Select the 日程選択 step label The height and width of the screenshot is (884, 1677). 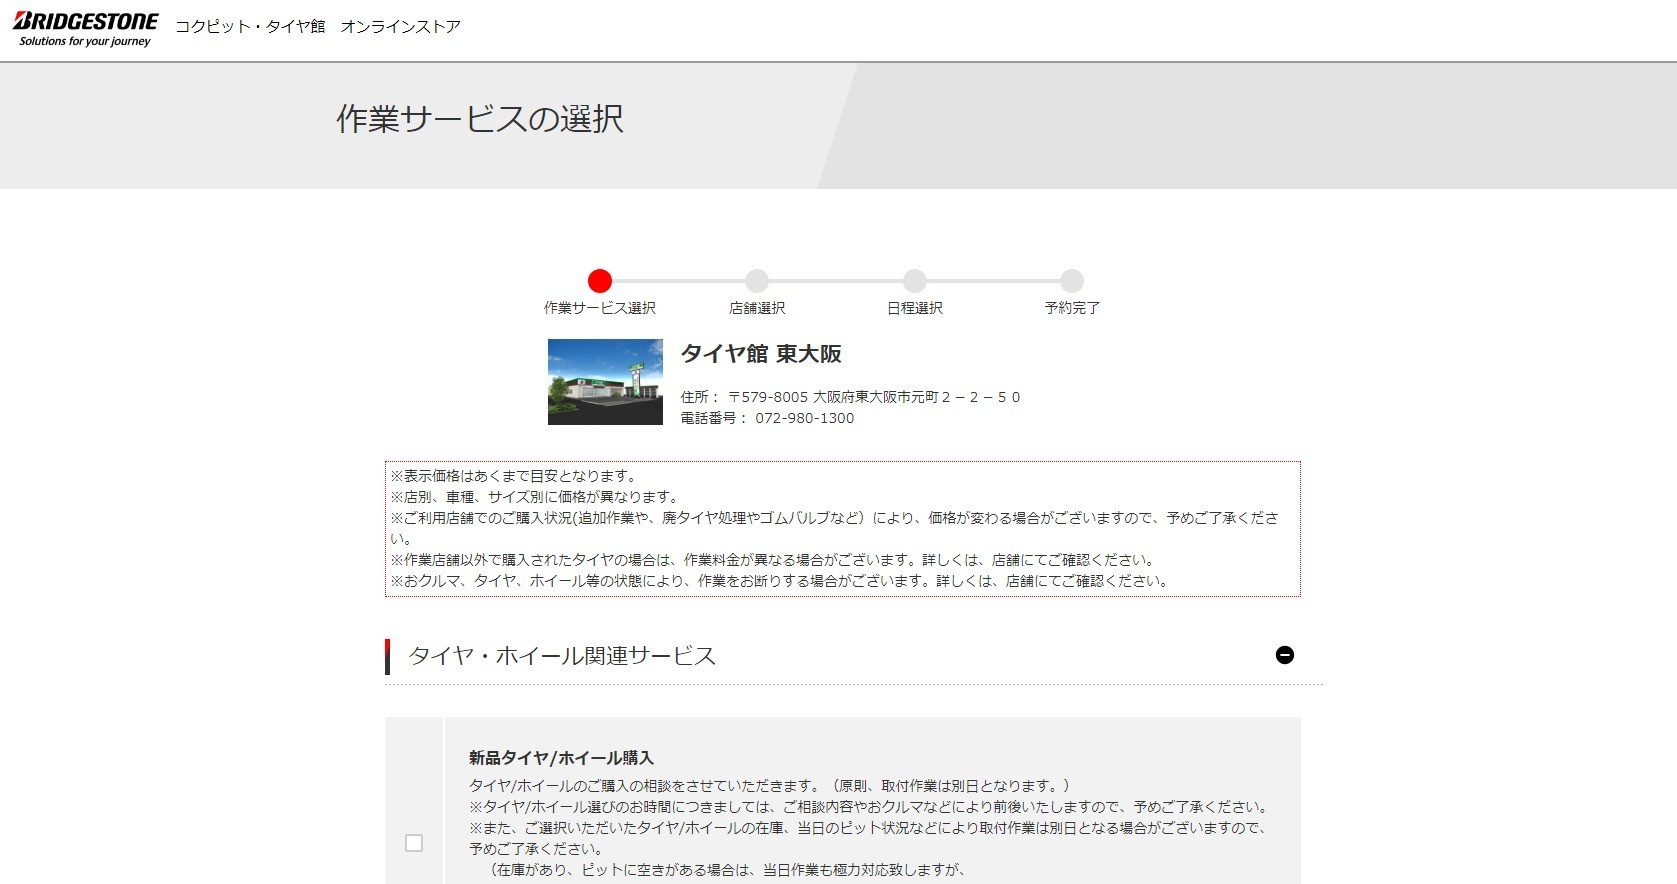(x=915, y=308)
